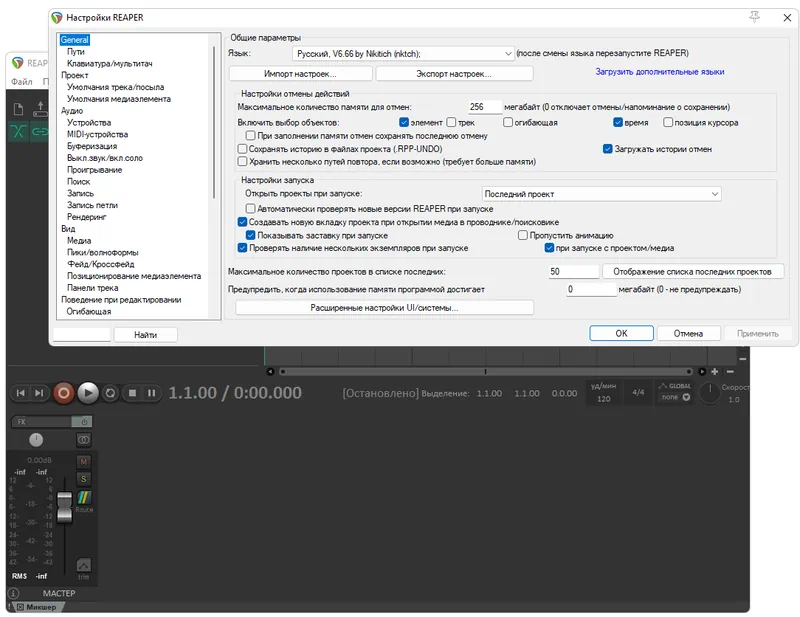Enable automatic REAPER version check at startup
The width and height of the screenshot is (800, 617).
(251, 208)
